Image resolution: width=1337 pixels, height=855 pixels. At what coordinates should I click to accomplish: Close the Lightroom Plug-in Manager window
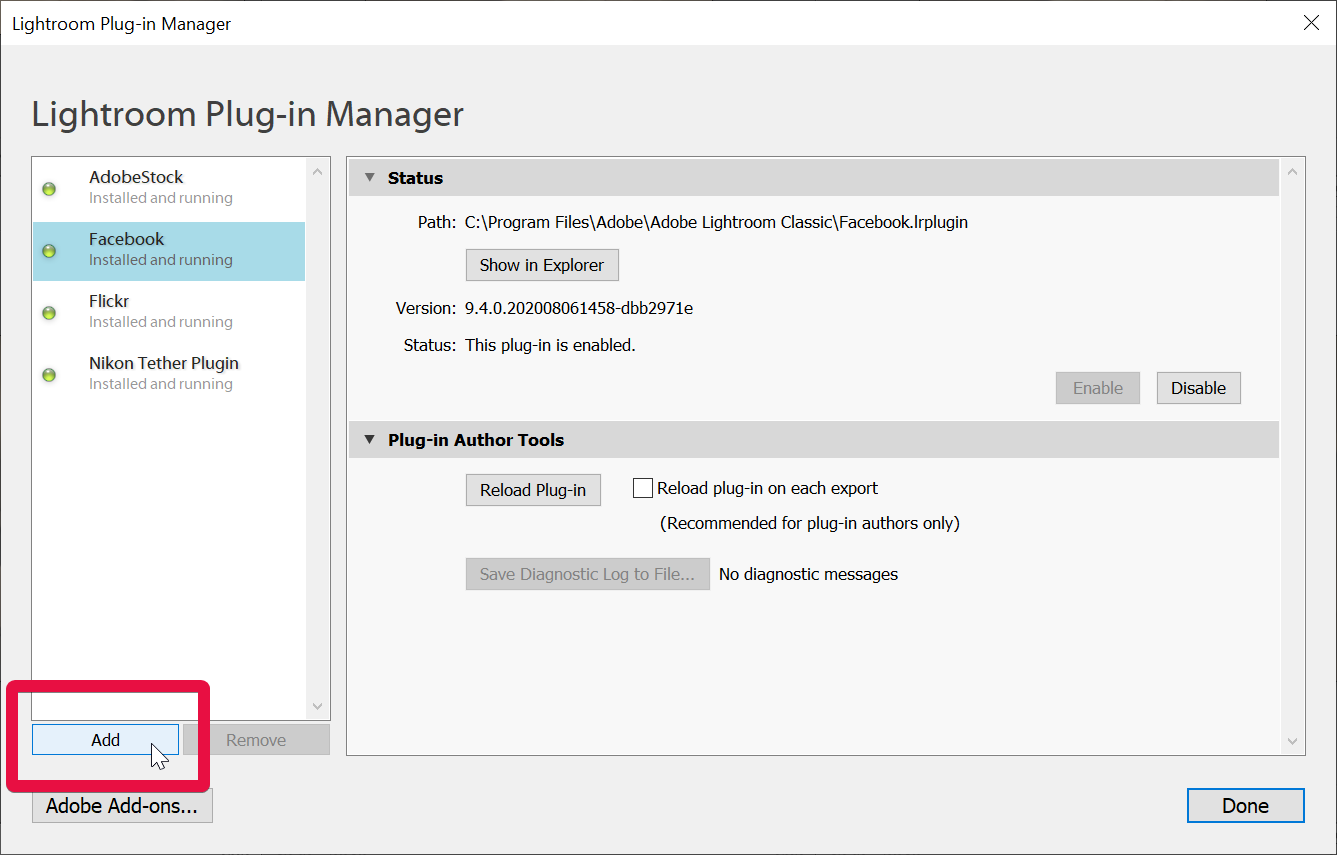tap(1311, 23)
